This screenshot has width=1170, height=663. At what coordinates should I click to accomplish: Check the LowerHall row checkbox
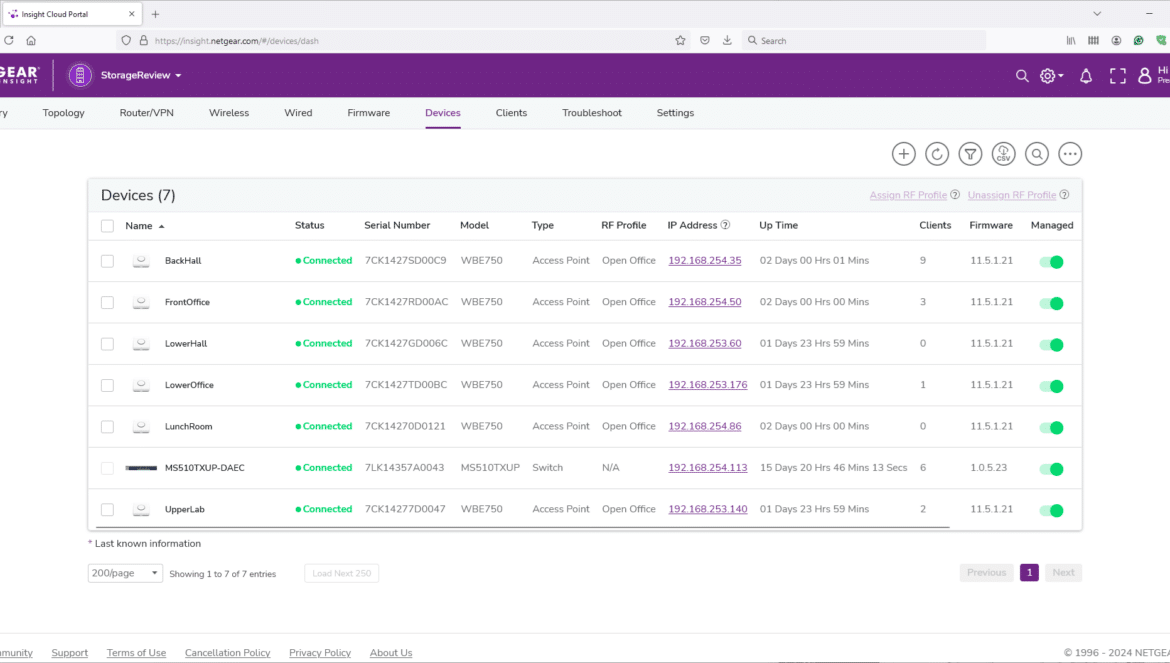[107, 344]
